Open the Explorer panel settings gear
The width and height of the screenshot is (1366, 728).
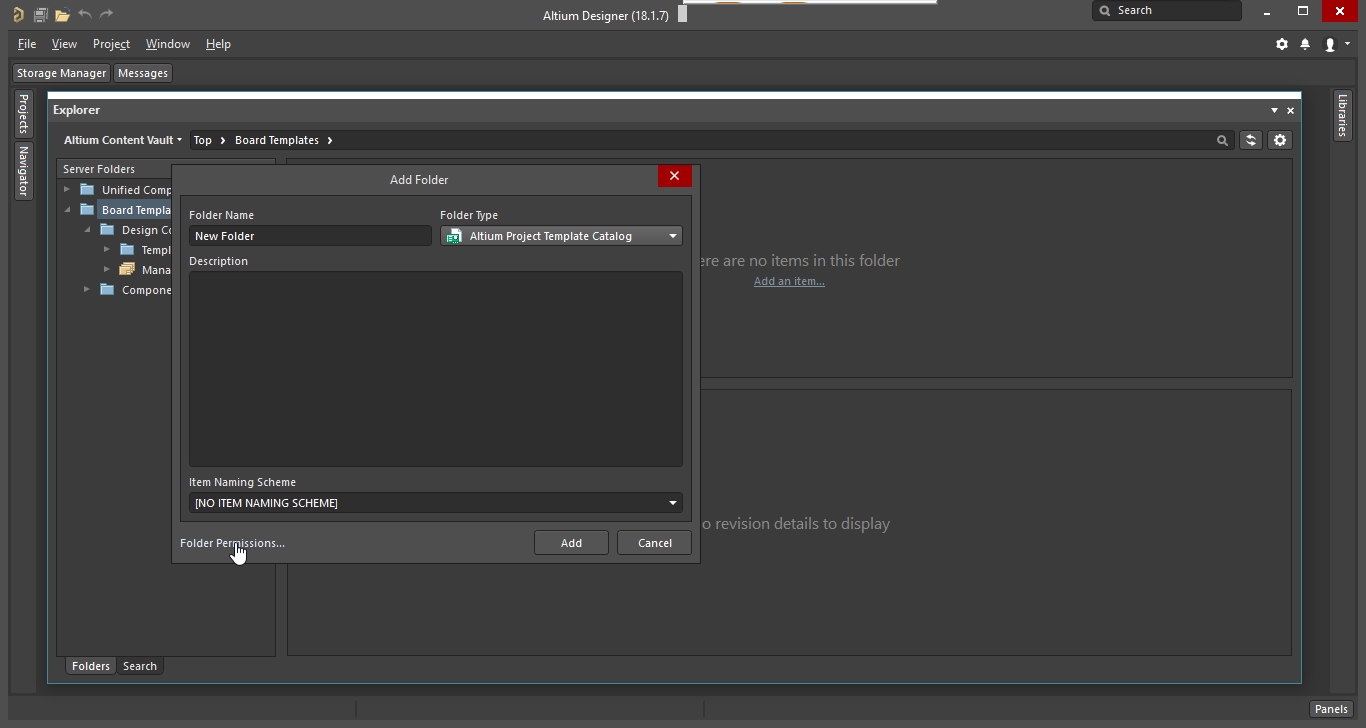[x=1280, y=140]
